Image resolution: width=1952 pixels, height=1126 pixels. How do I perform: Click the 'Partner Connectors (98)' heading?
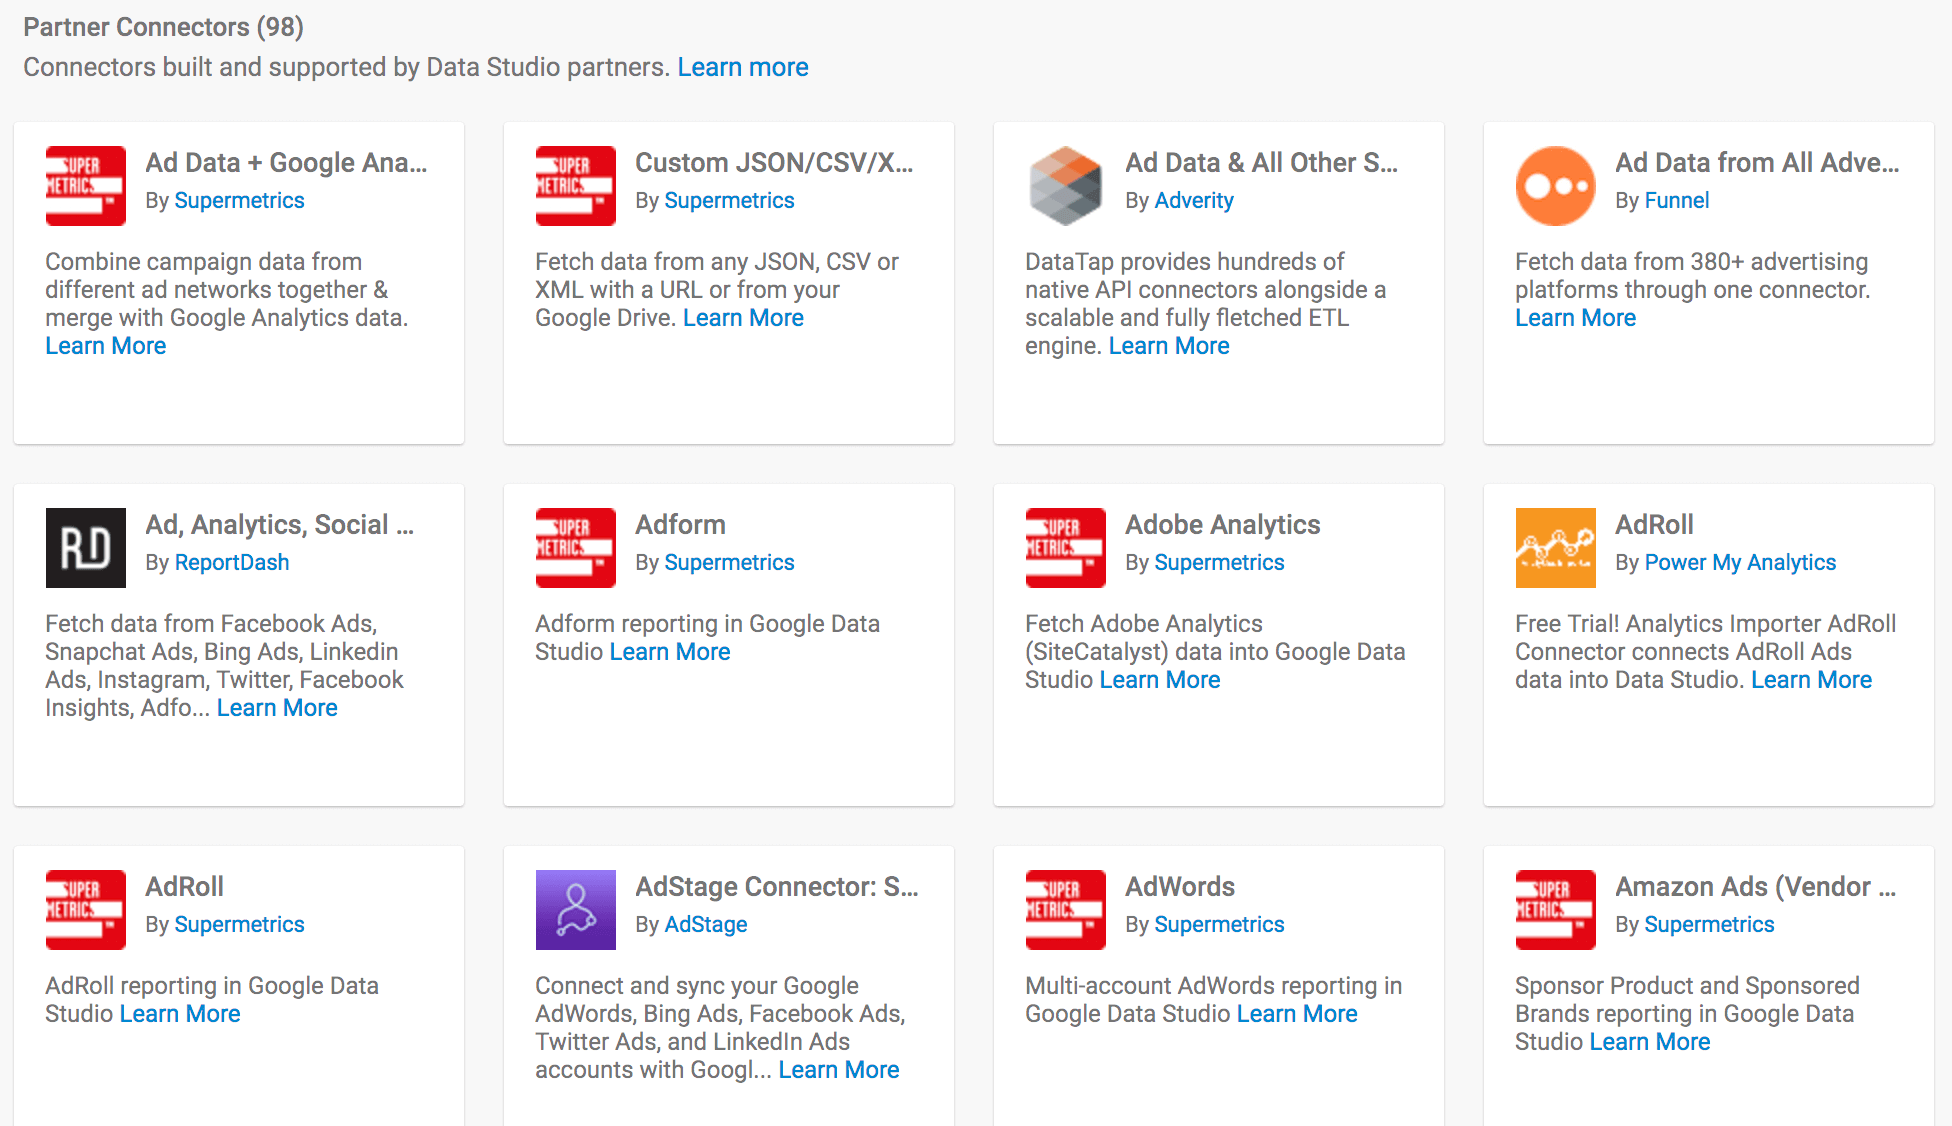(x=163, y=27)
